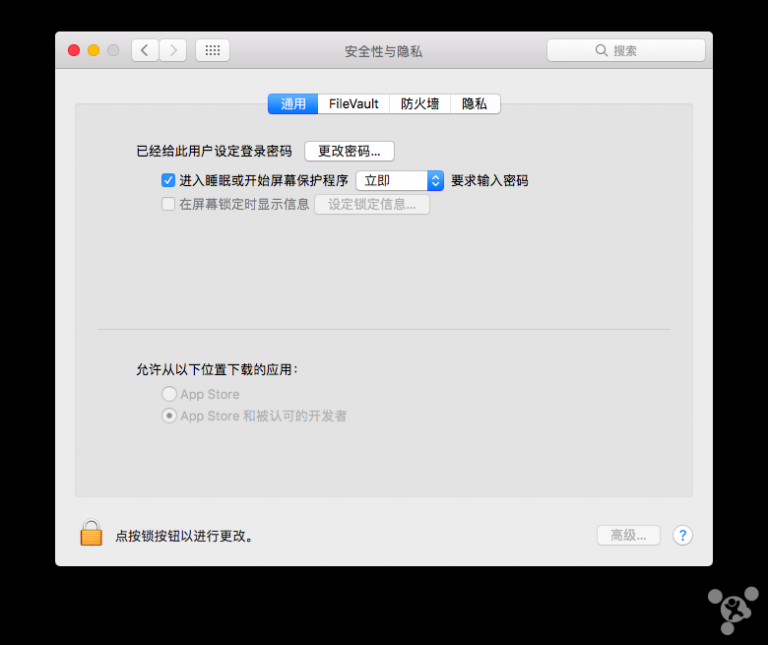Screen dimensions: 768x645
Task: Click the 更改密码... button
Action: coord(349,151)
